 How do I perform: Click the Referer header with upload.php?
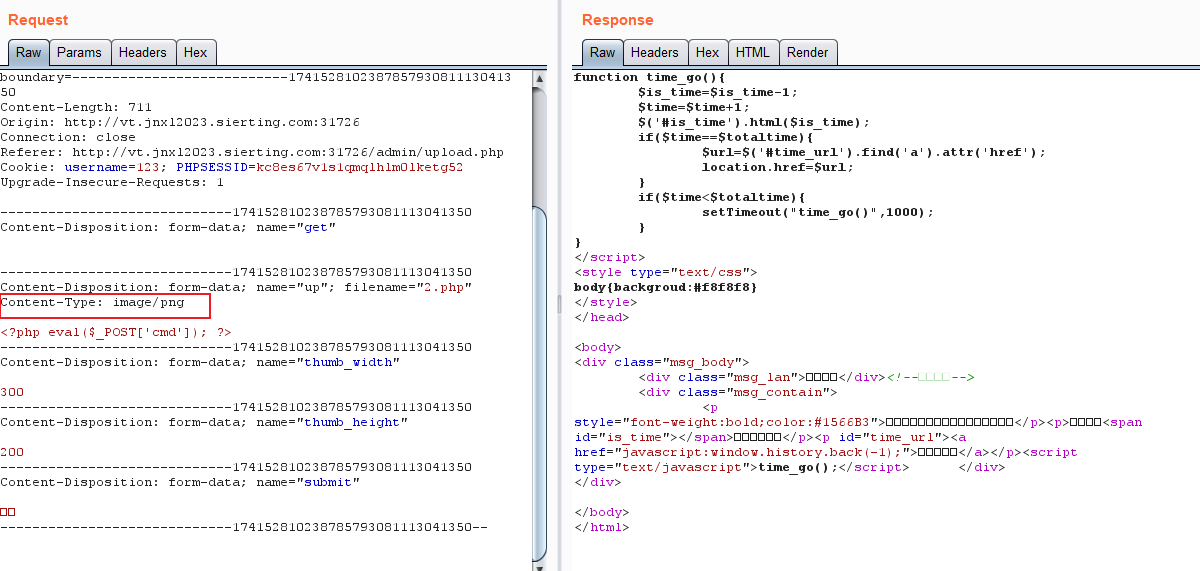252,152
